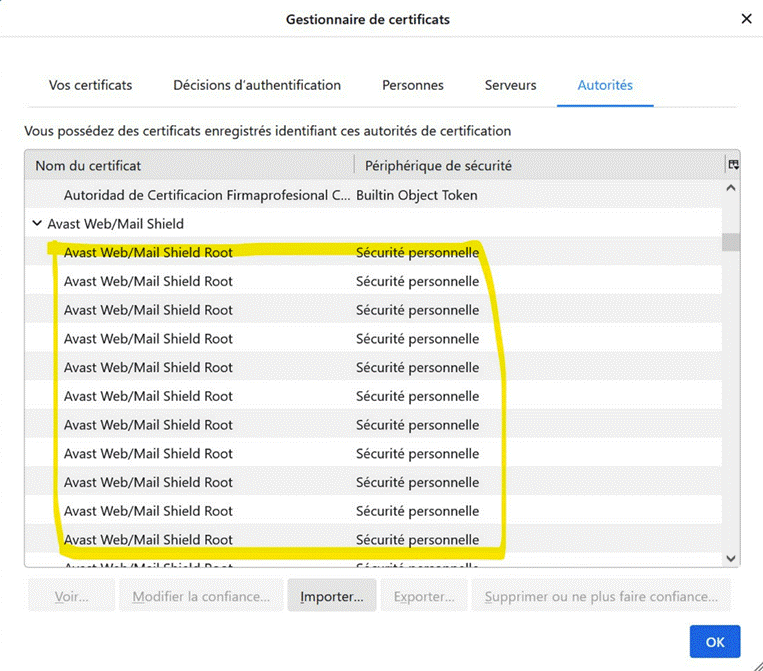Select Autoridad de Certificacion Firmaprofesional row

tap(373, 195)
